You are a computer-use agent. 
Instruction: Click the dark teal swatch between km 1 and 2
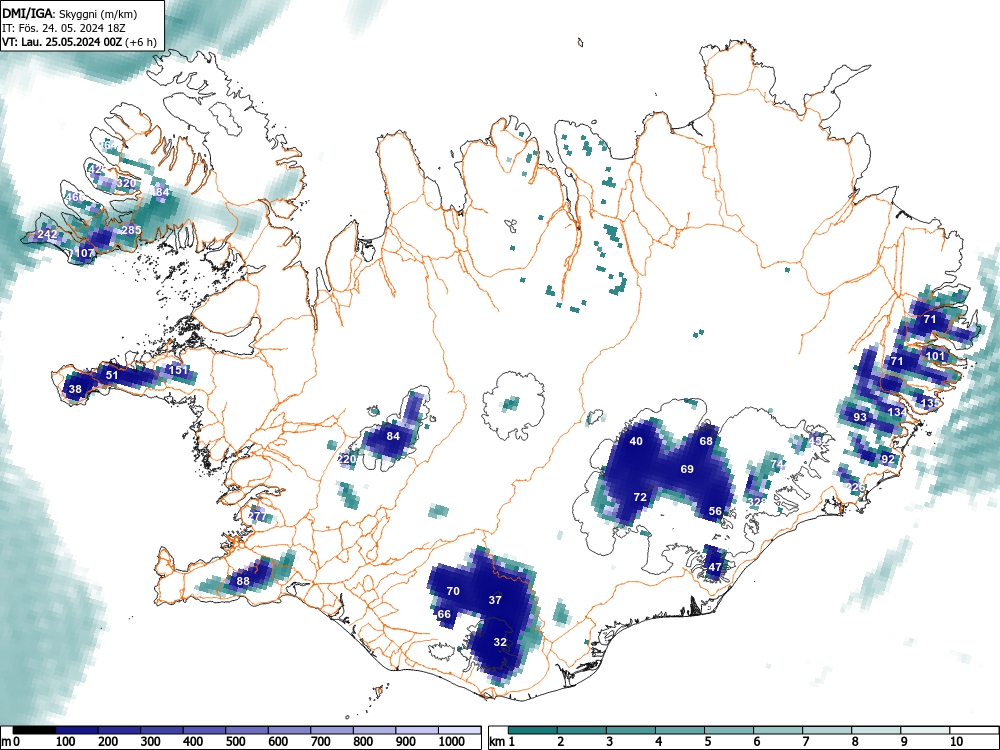[x=533, y=730]
